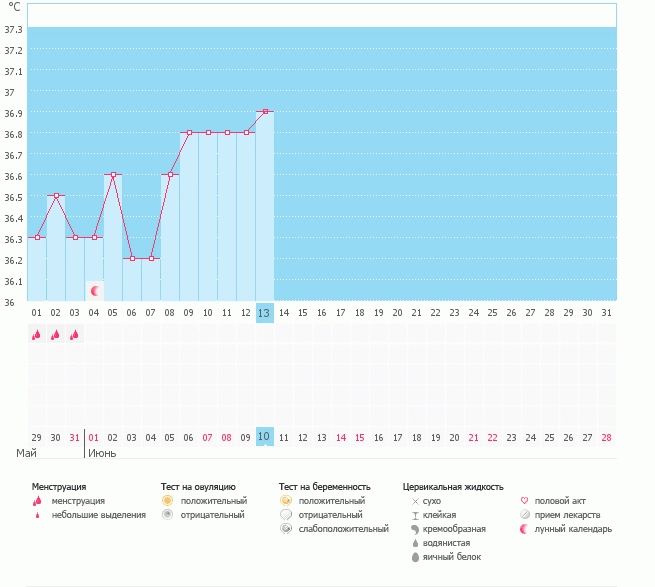Viewport: 655px width, 587px height.
Task: Click the highlighted date 10 in June
Action: [x=264, y=437]
